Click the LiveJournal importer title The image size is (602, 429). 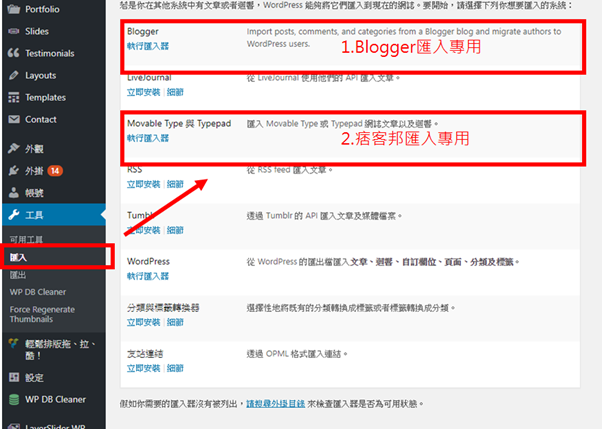[149, 78]
